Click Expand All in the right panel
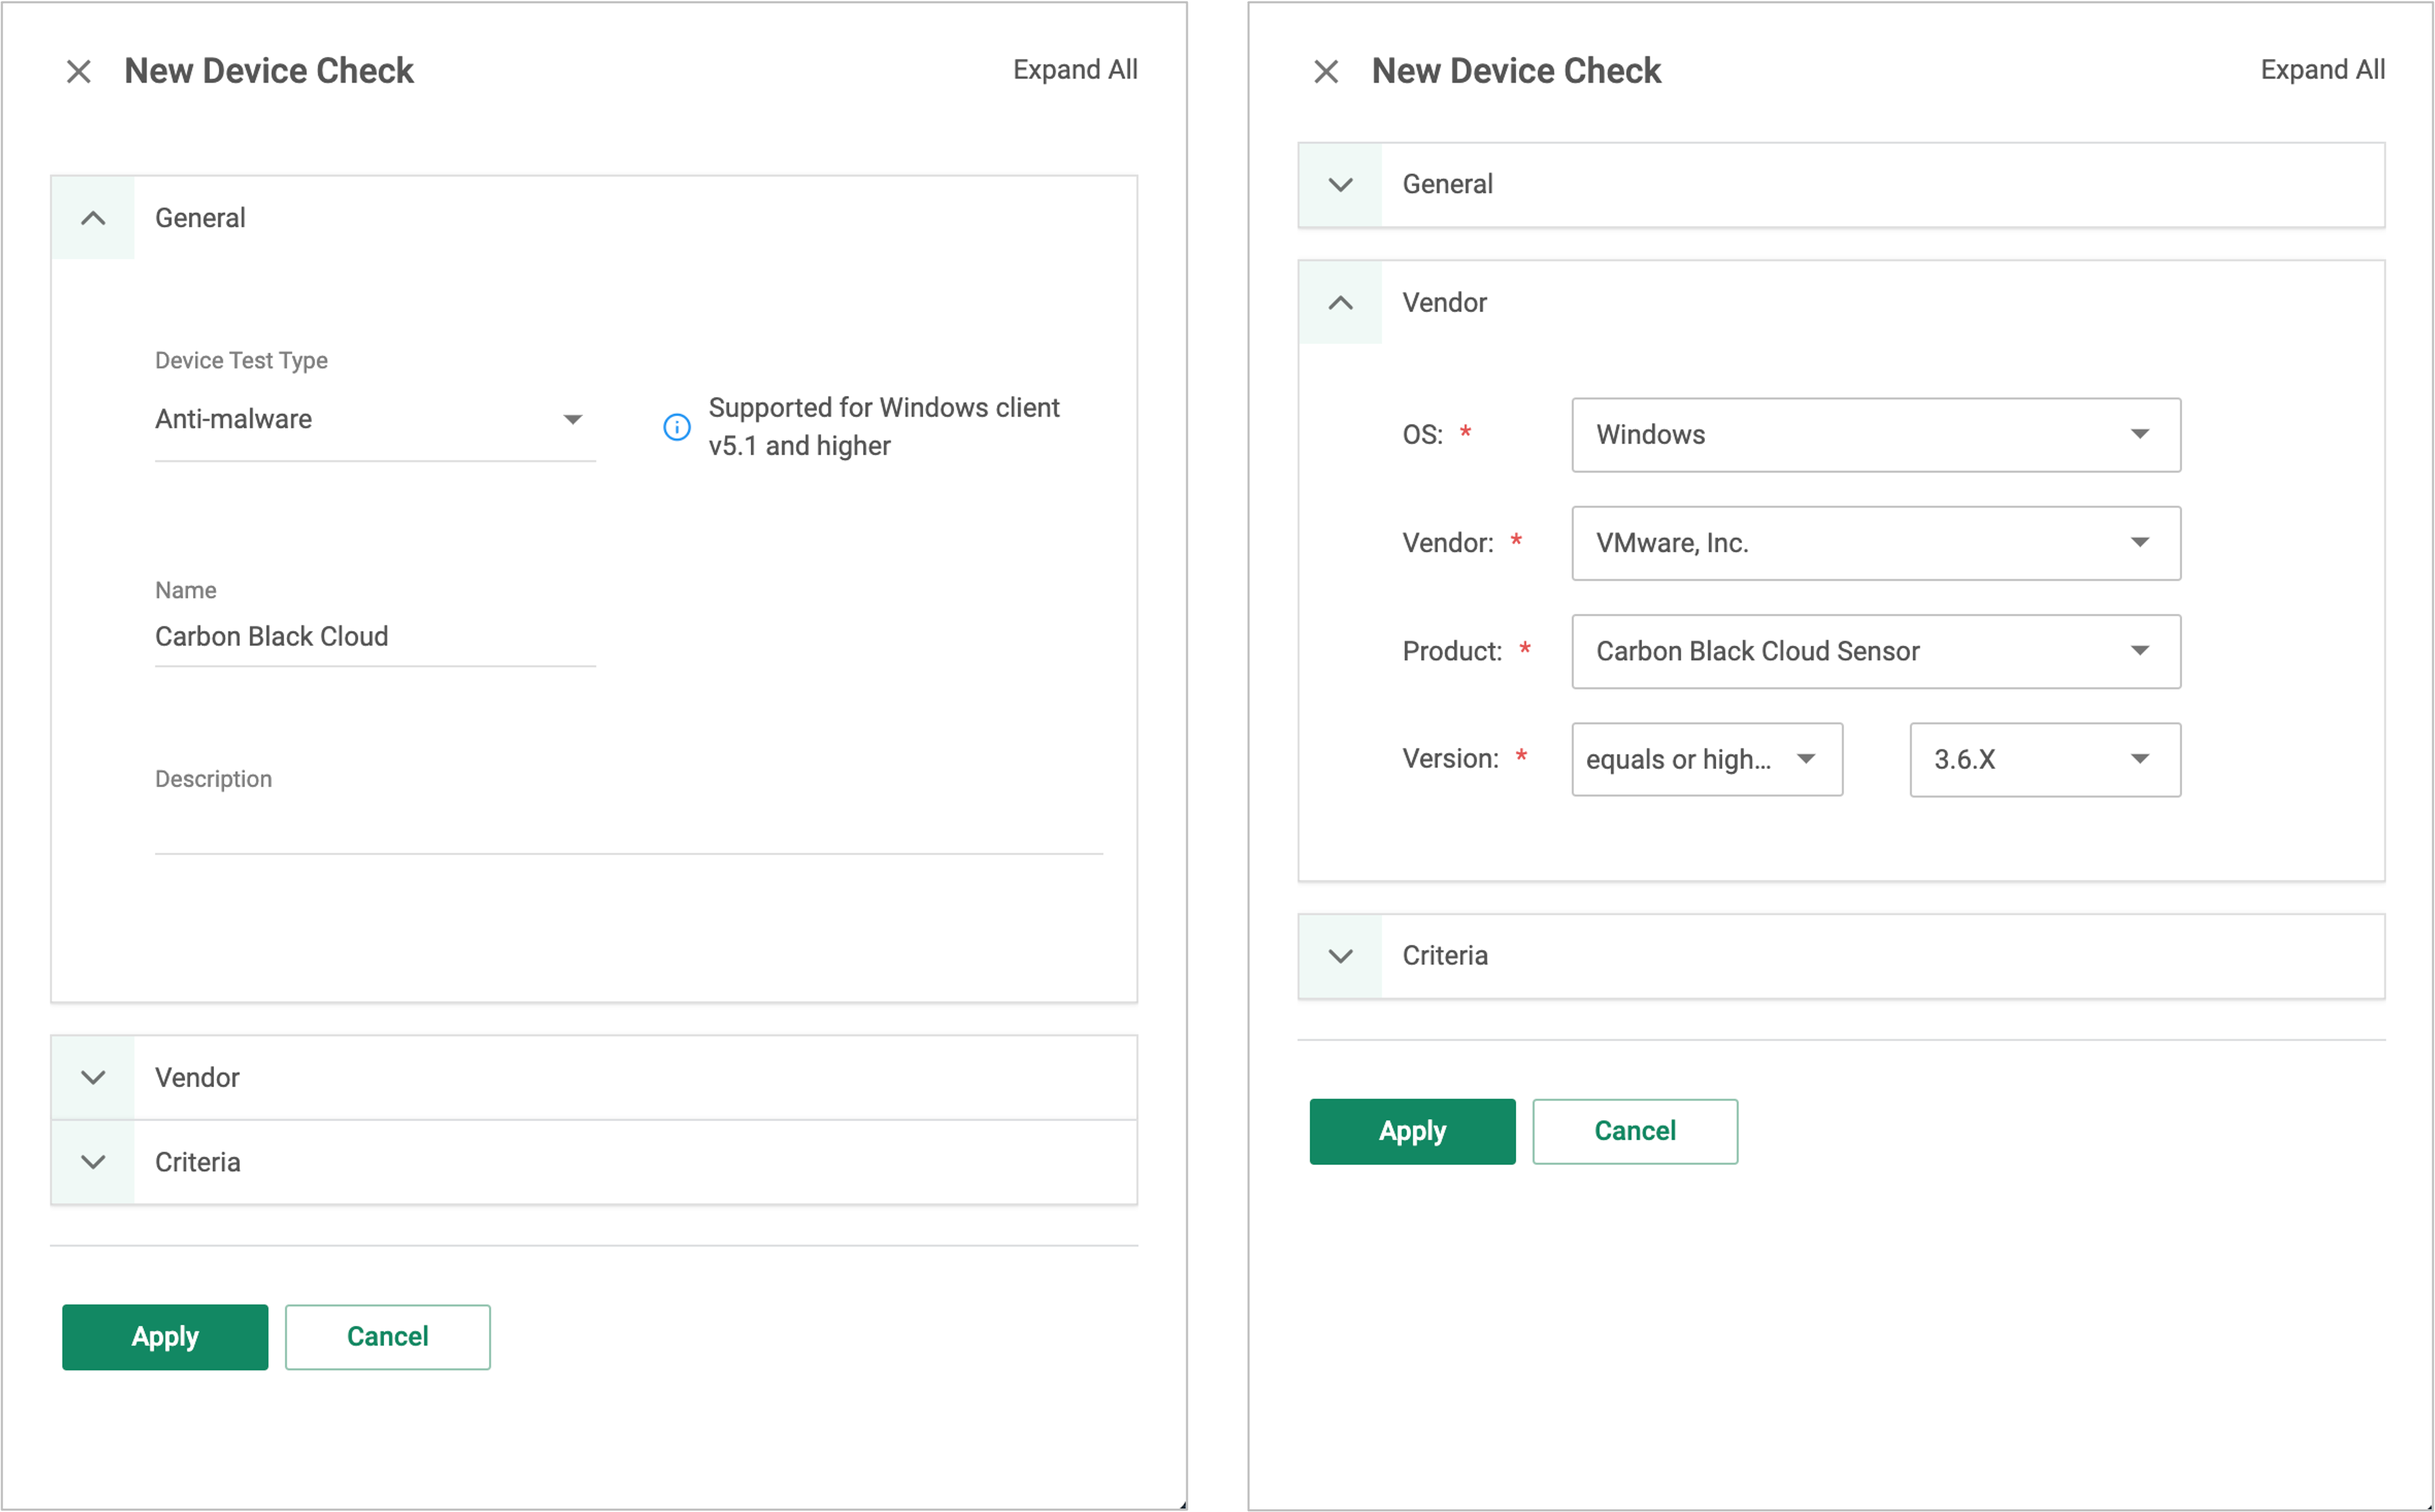2435x1512 pixels. (2322, 70)
